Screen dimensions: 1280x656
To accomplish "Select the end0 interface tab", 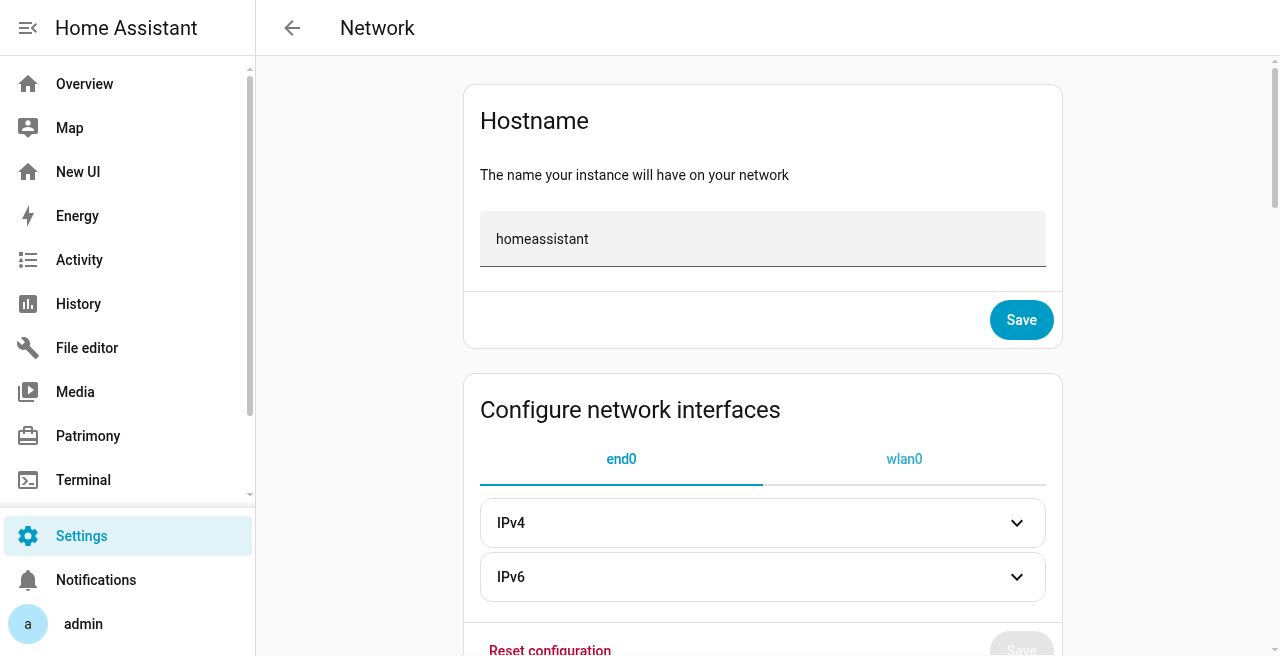I will [x=621, y=460].
